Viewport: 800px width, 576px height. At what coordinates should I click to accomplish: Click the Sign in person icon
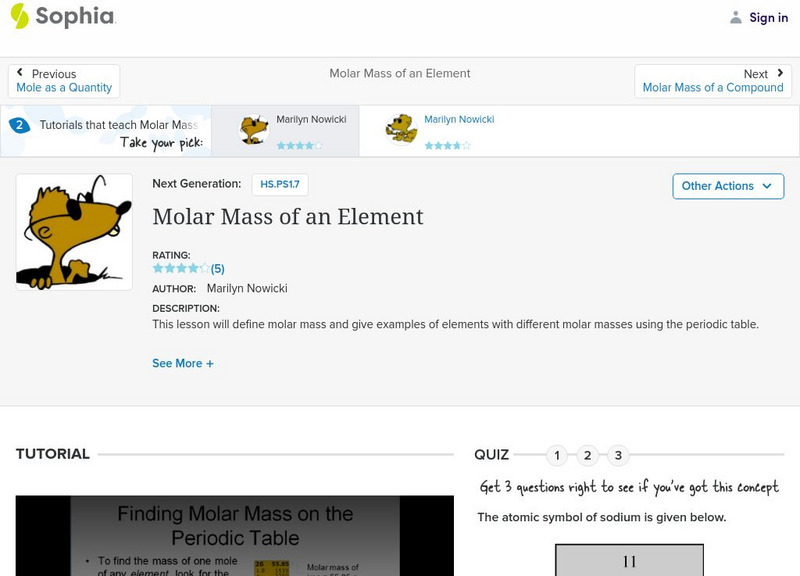pos(736,17)
